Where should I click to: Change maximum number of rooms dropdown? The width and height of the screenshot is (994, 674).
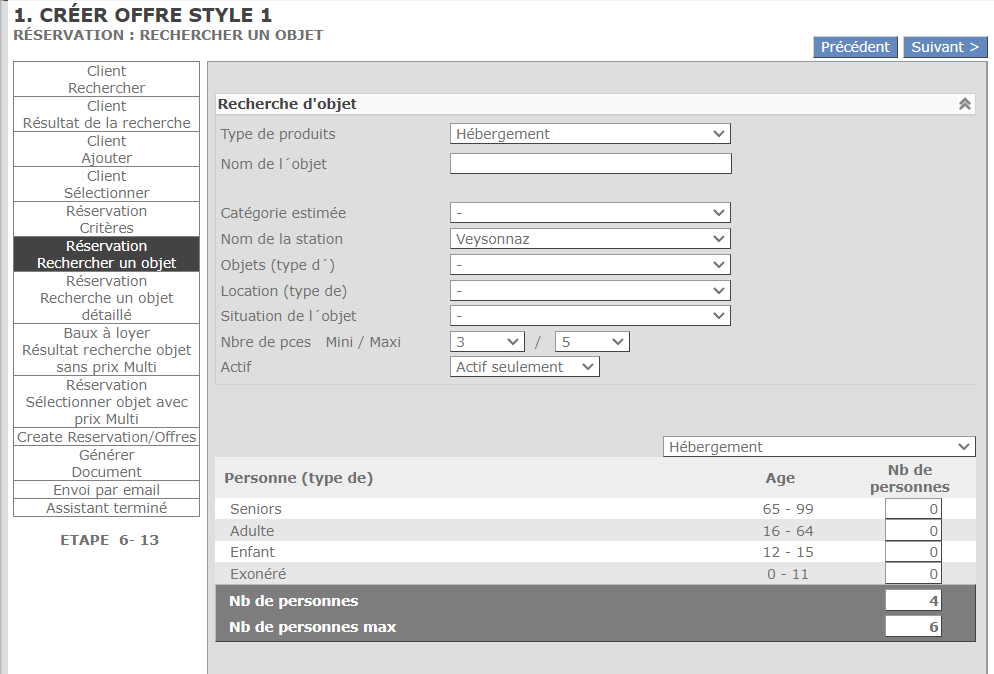pos(591,342)
